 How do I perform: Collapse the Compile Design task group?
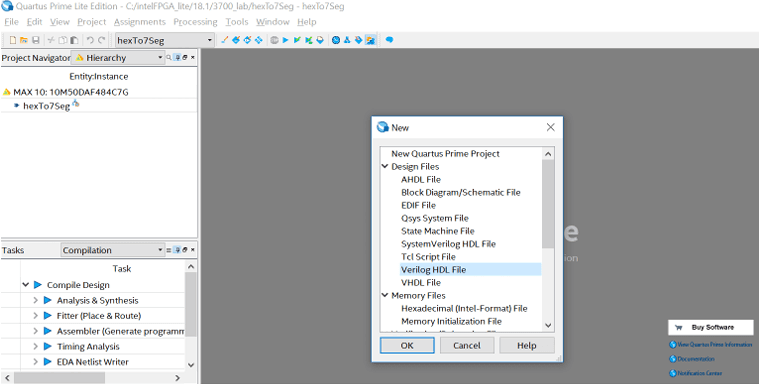pyautogui.click(x=26, y=285)
